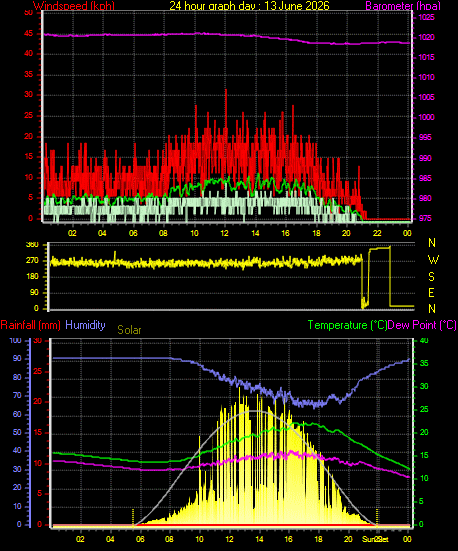Click the N compass label beside 360 degrees
Screen dimensions: 458x551
pos(432,242)
